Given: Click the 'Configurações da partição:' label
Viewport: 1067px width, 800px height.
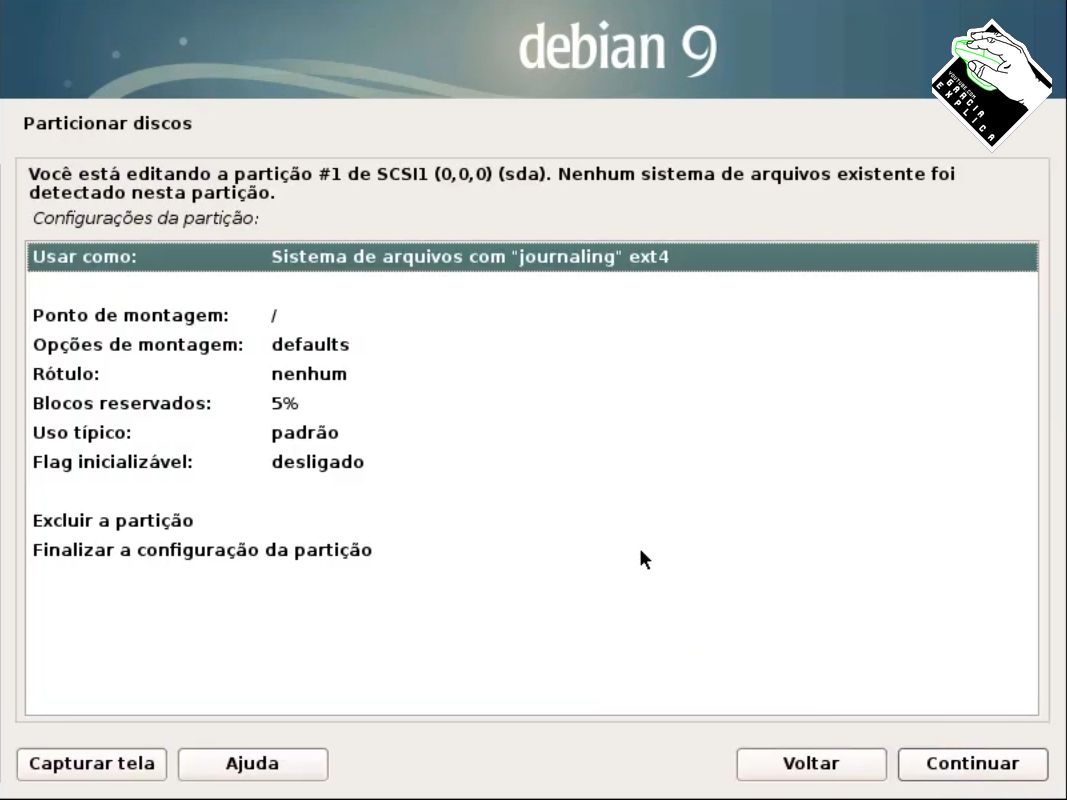Looking at the screenshot, I should (146, 218).
